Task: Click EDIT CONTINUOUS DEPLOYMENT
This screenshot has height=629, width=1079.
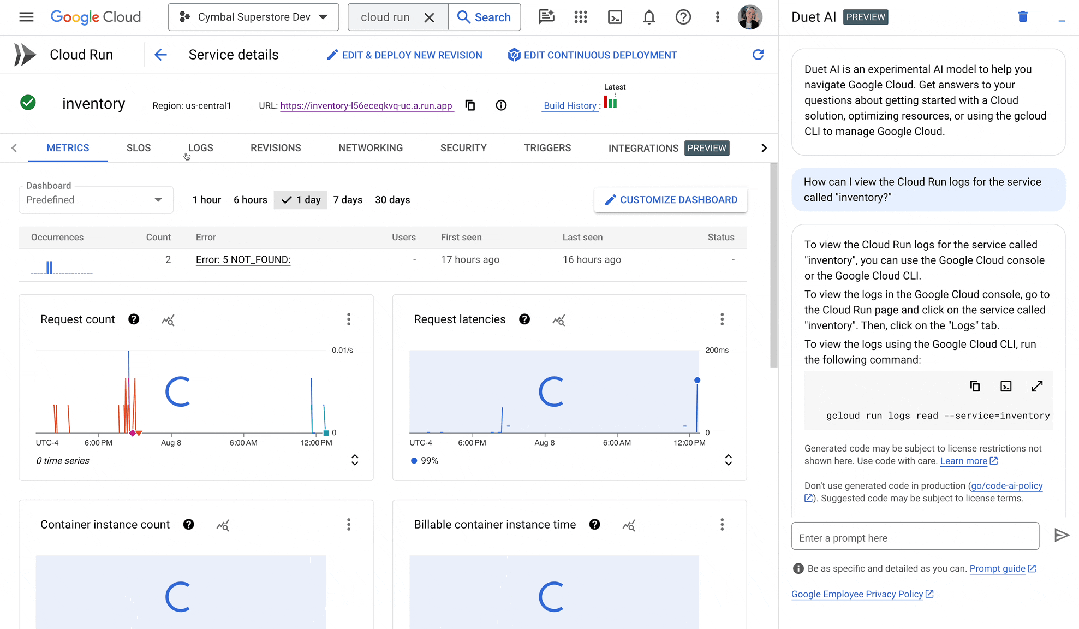Action: click(592, 55)
